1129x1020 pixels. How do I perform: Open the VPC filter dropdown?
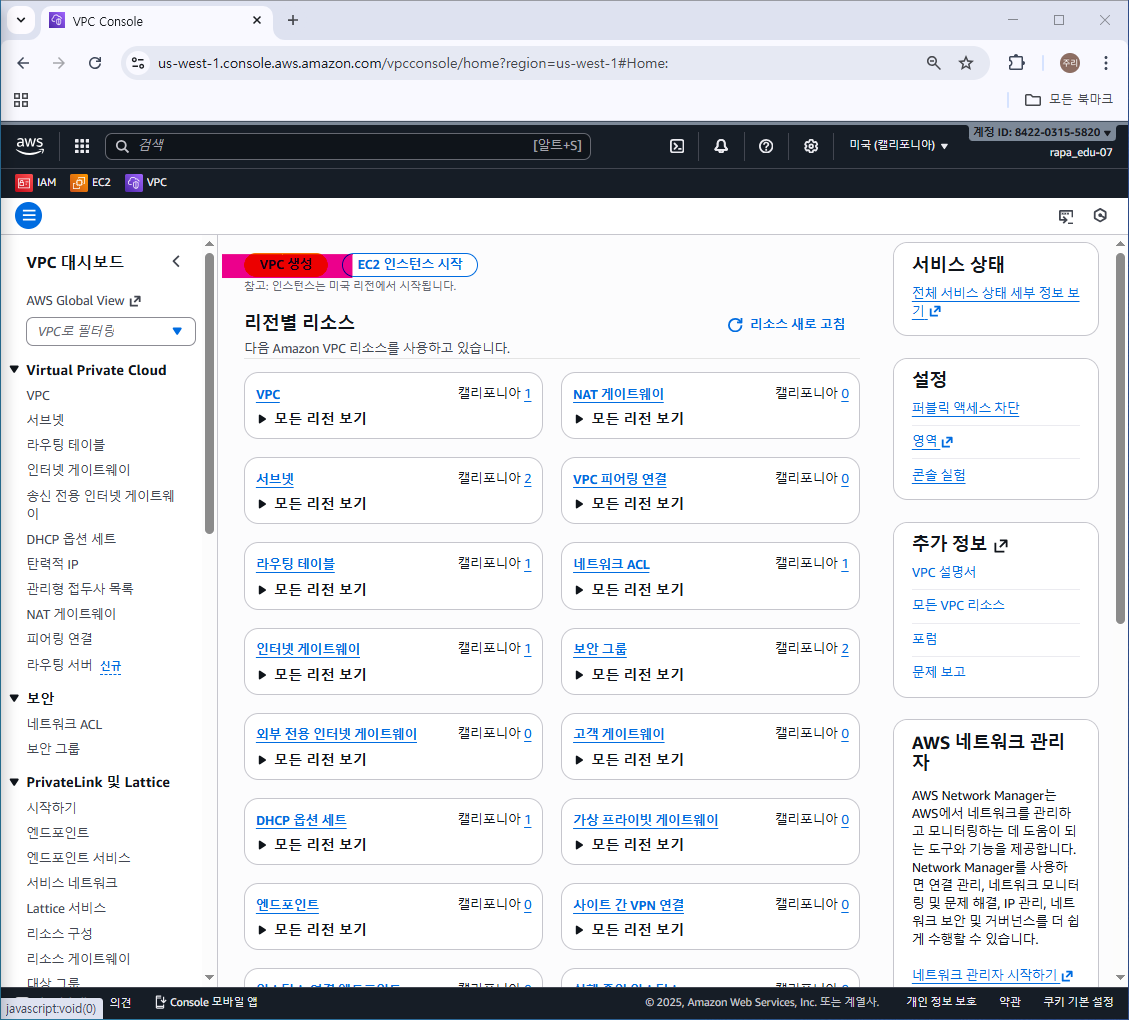111,331
